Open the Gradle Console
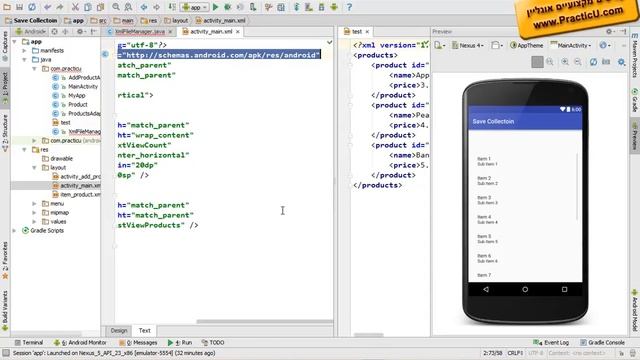 point(602,342)
